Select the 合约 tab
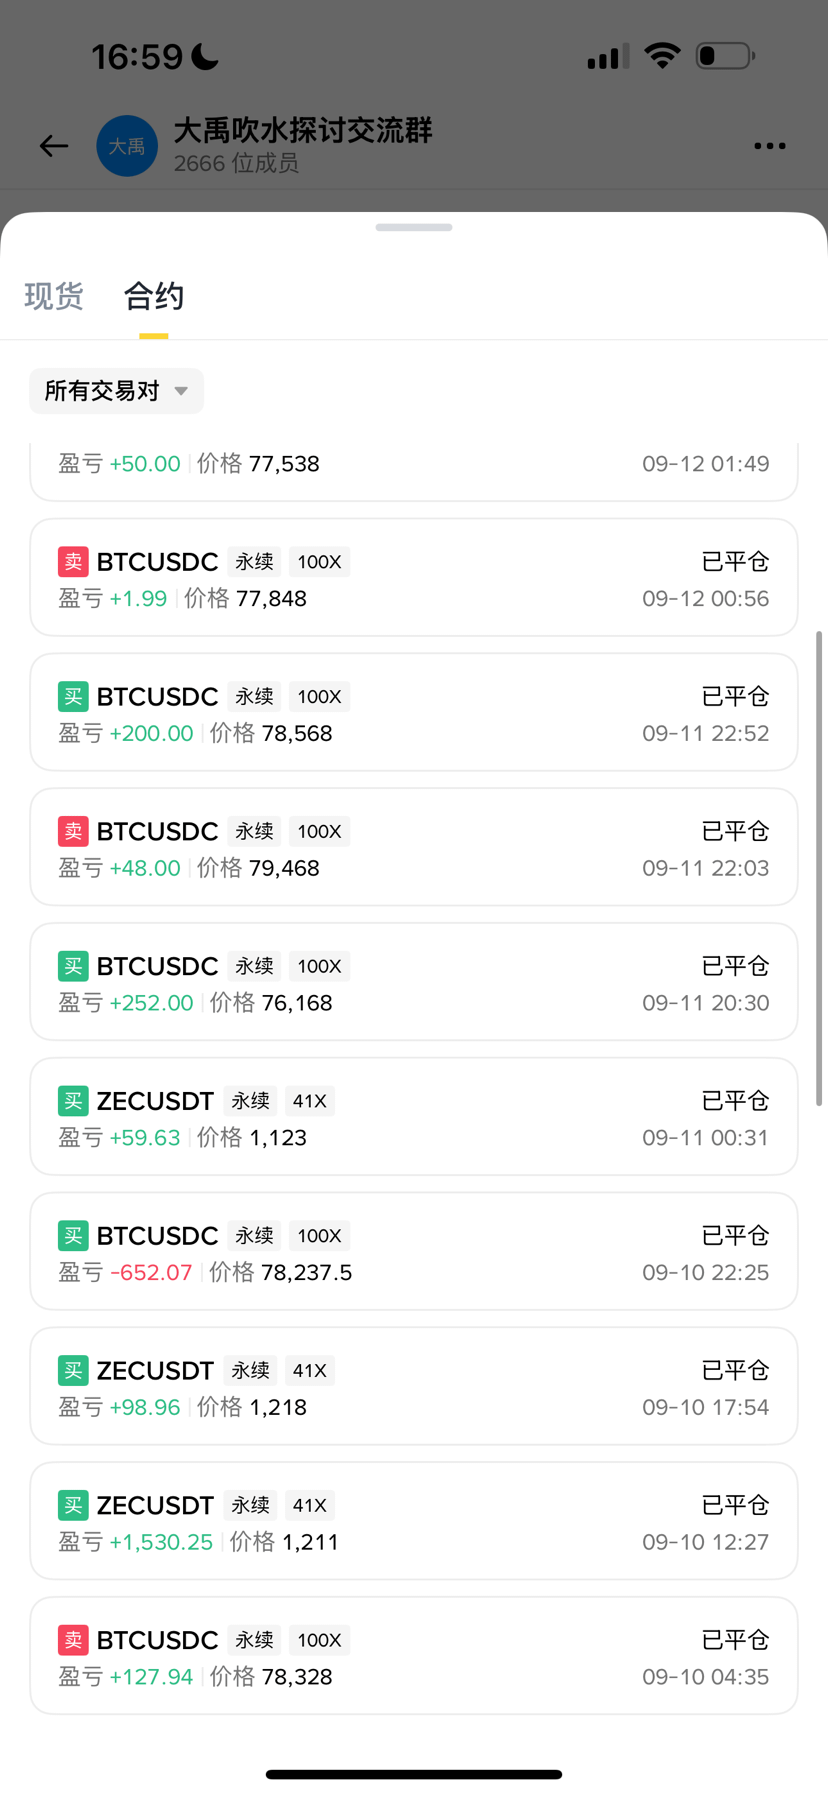The width and height of the screenshot is (828, 1795). click(153, 296)
